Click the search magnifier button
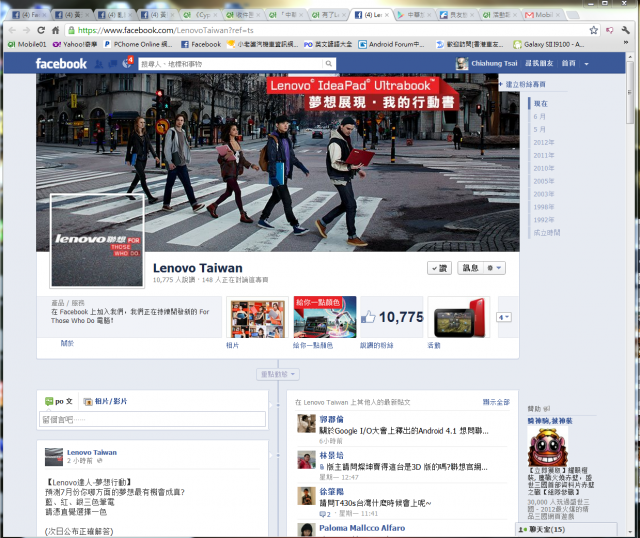 tap(329, 64)
